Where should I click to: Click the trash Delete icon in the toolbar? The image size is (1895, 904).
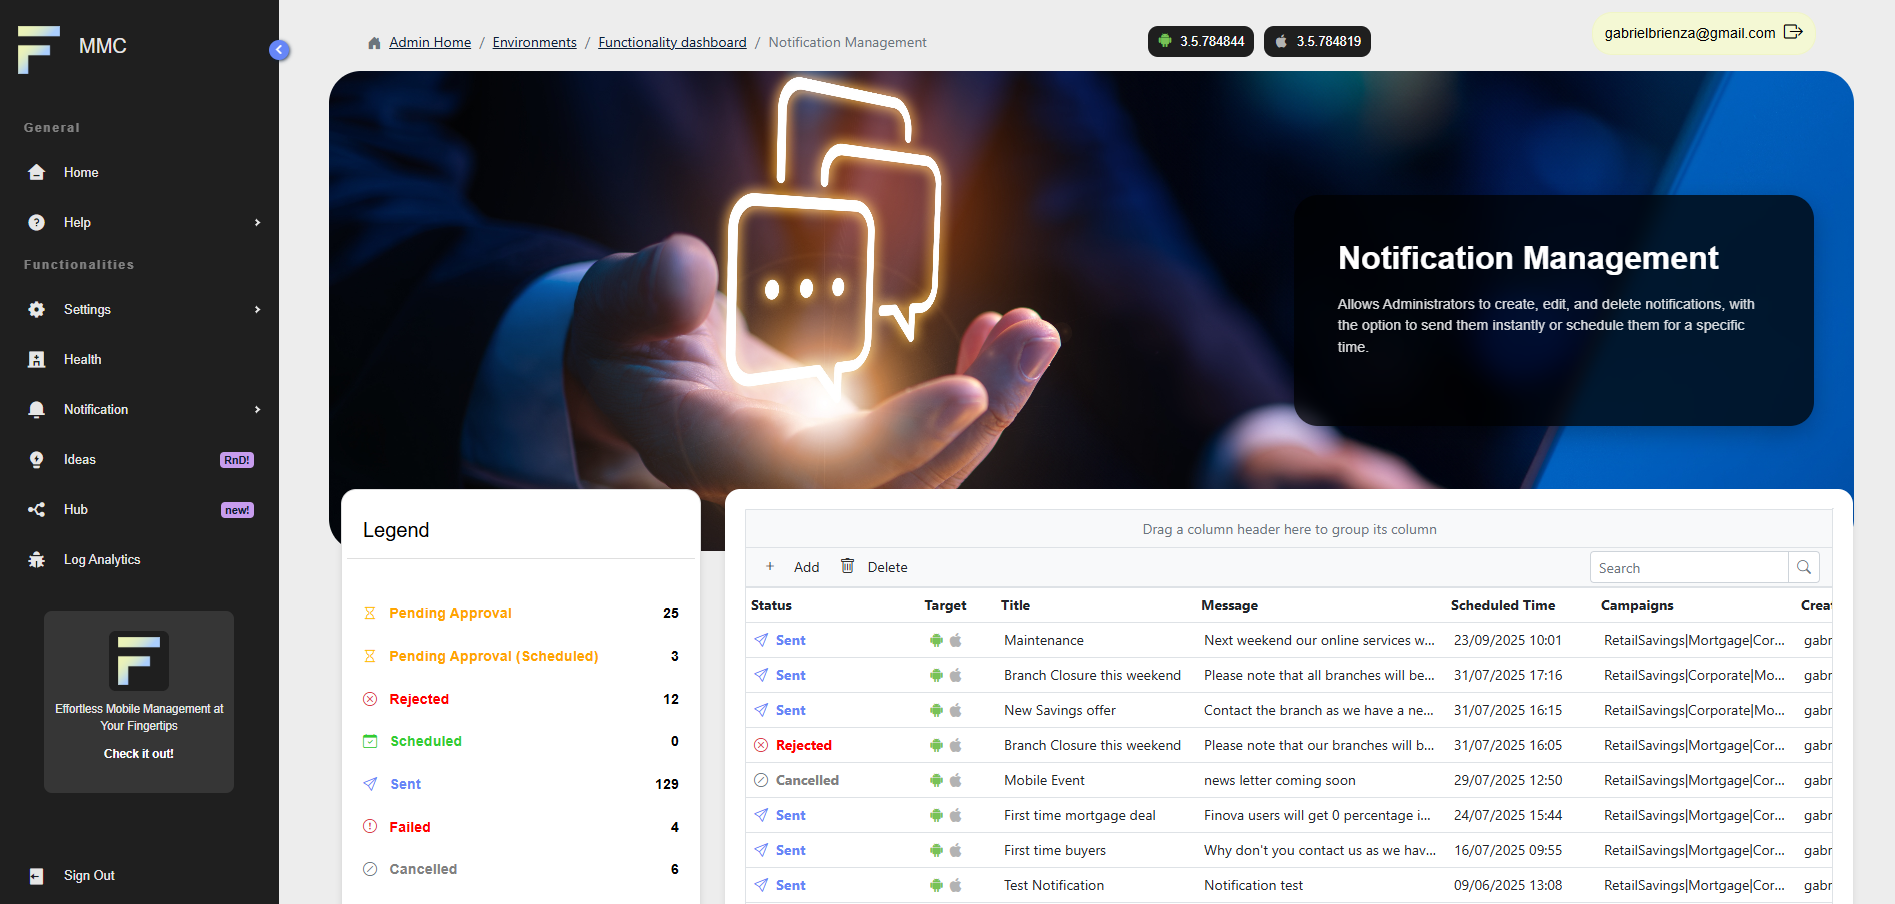[x=847, y=566]
